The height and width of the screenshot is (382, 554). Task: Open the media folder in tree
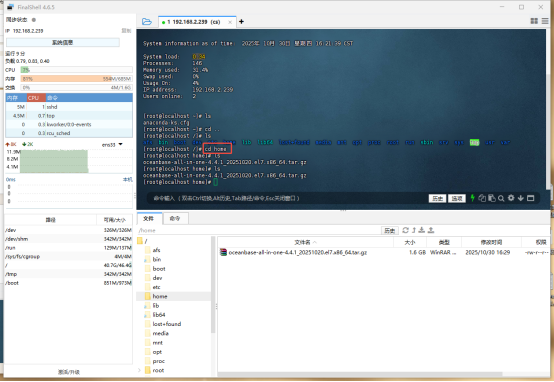pyautogui.click(x=157, y=333)
